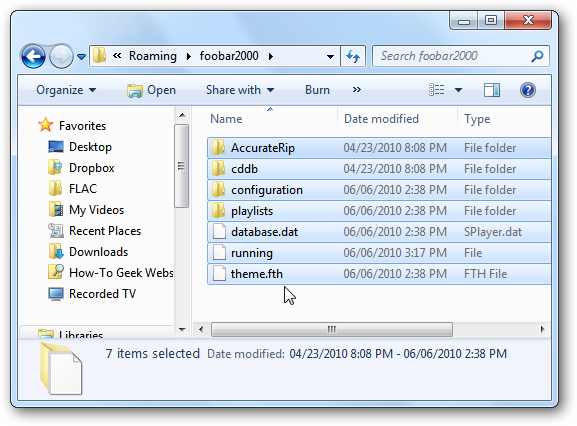The image size is (577, 426).
Task: Click the AccurateRip folder icon
Action: pos(219,148)
